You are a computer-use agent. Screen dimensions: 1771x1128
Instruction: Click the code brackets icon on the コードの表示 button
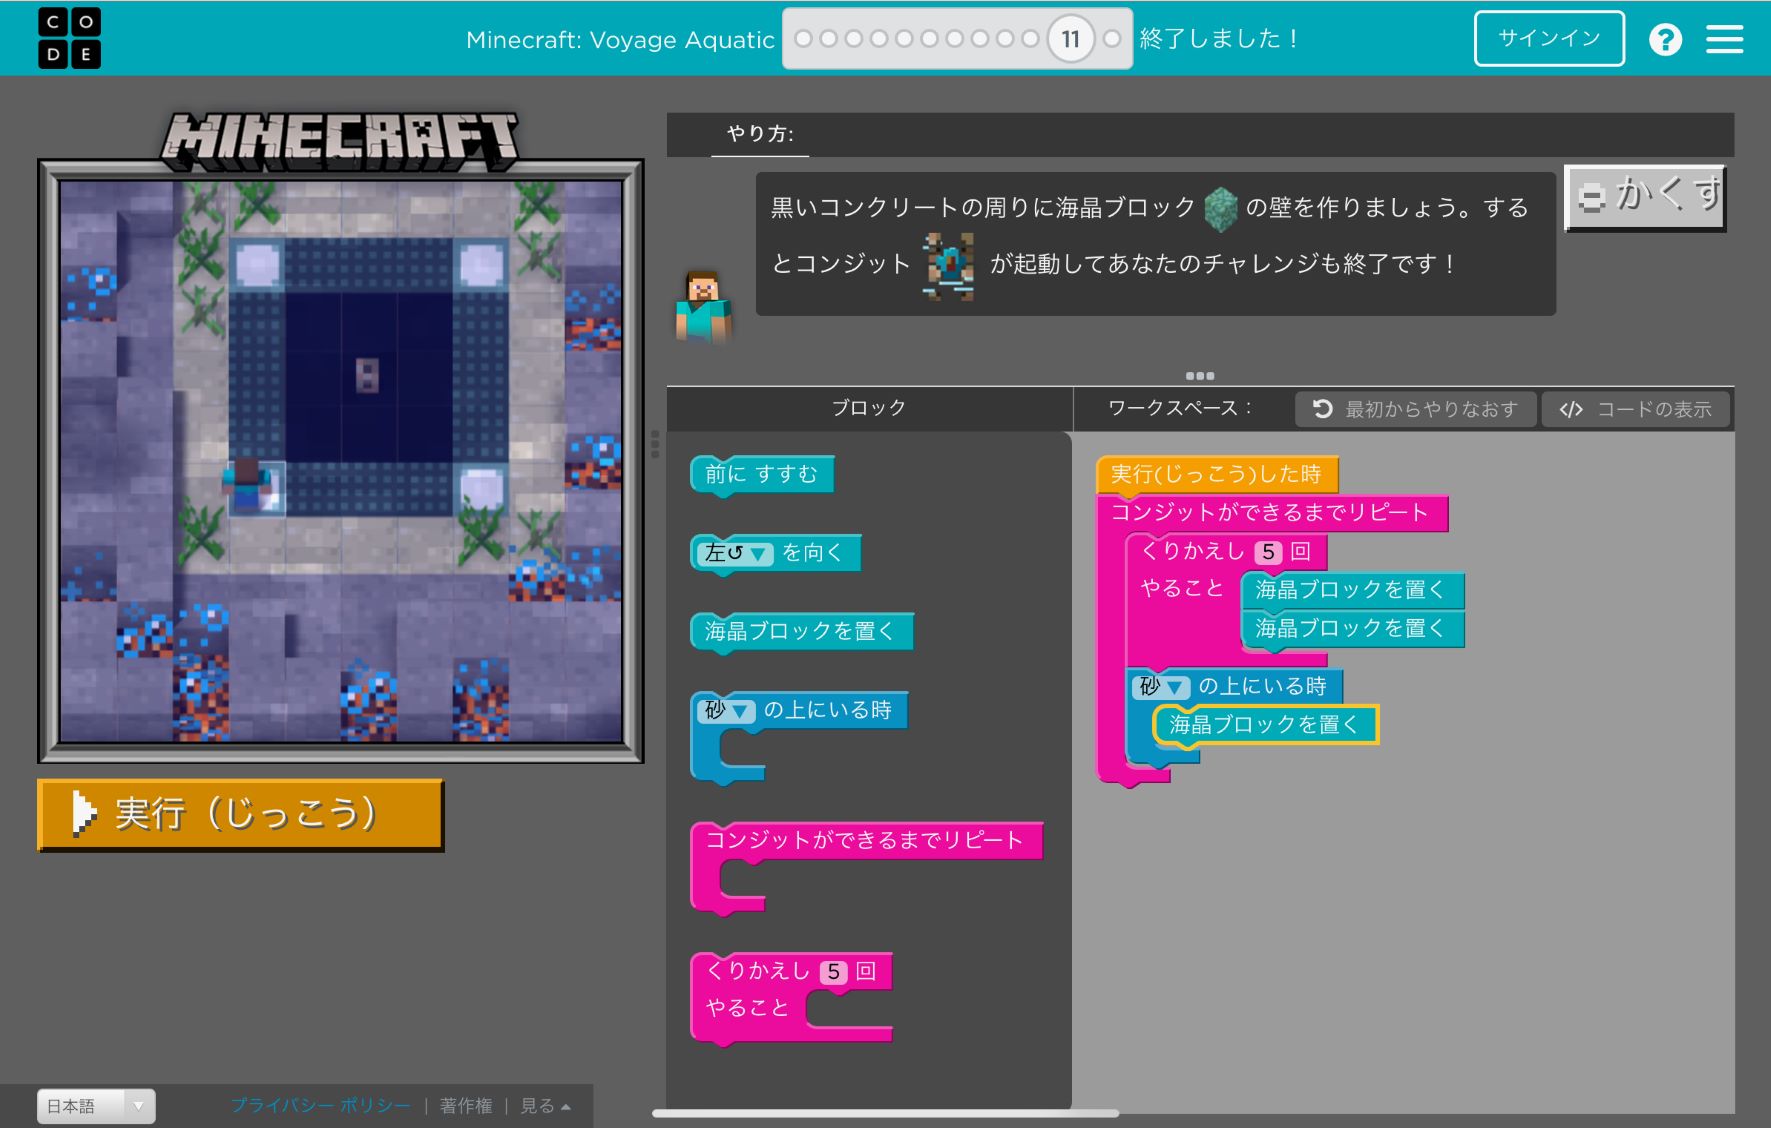point(1571,410)
